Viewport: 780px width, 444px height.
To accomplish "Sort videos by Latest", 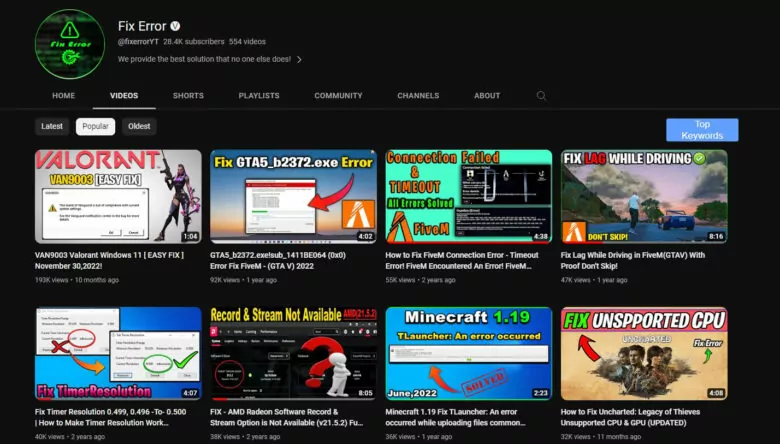I will 52,126.
